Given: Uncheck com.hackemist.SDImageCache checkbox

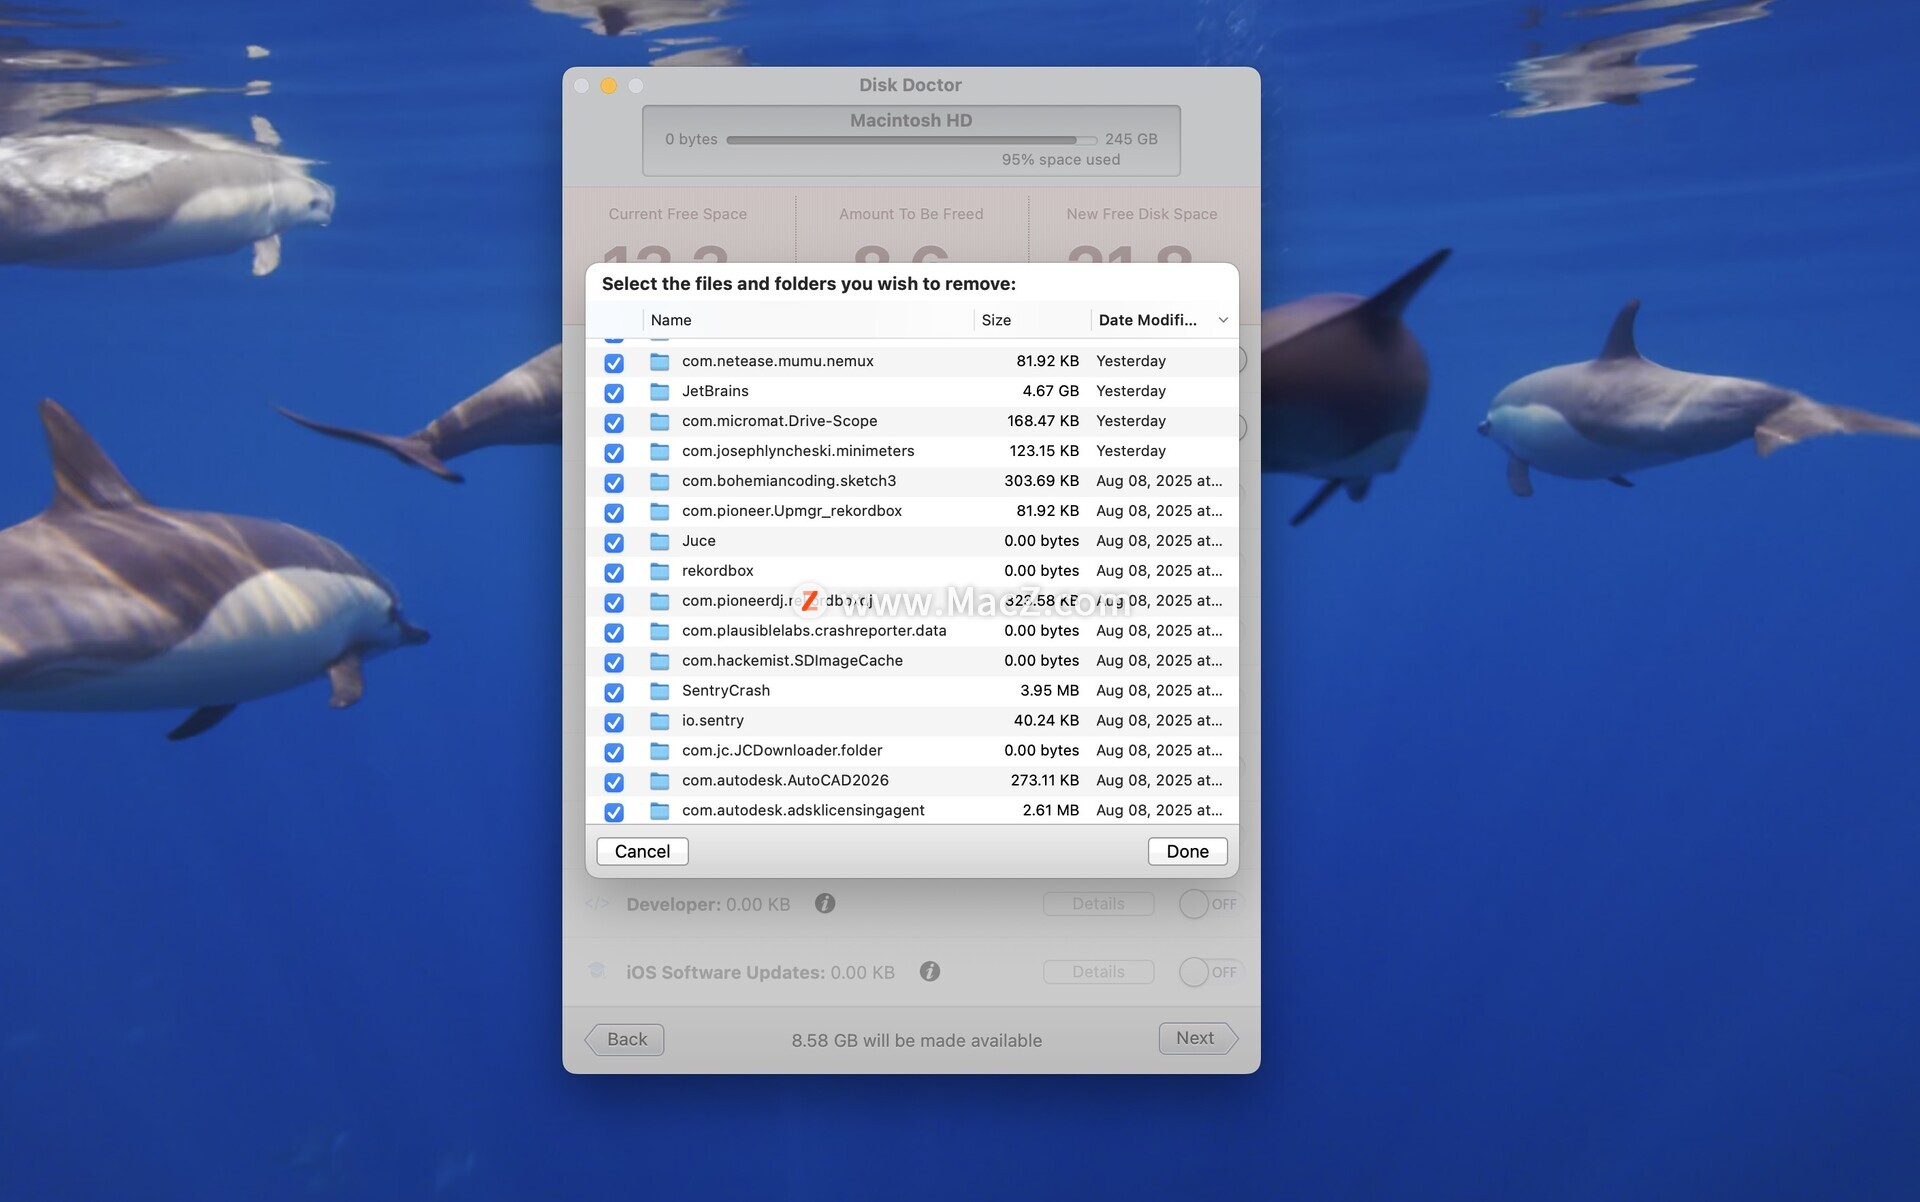Looking at the screenshot, I should pos(614,662).
